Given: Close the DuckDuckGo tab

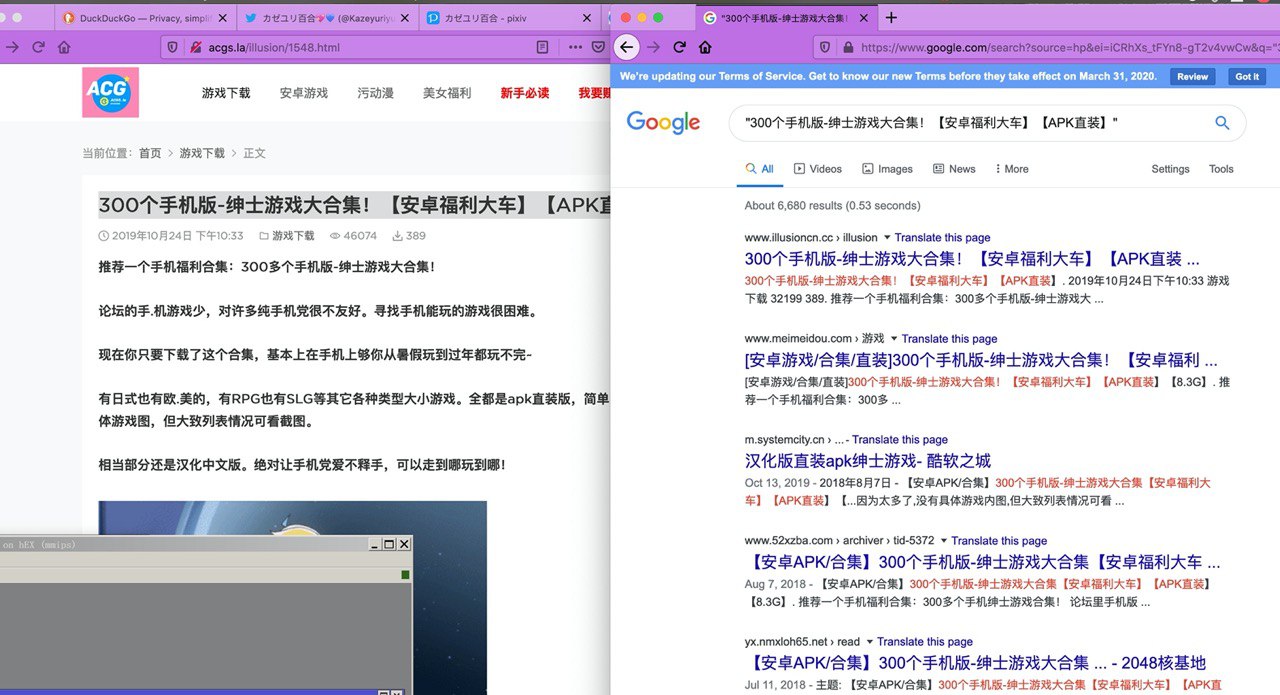Looking at the screenshot, I should pos(221,18).
